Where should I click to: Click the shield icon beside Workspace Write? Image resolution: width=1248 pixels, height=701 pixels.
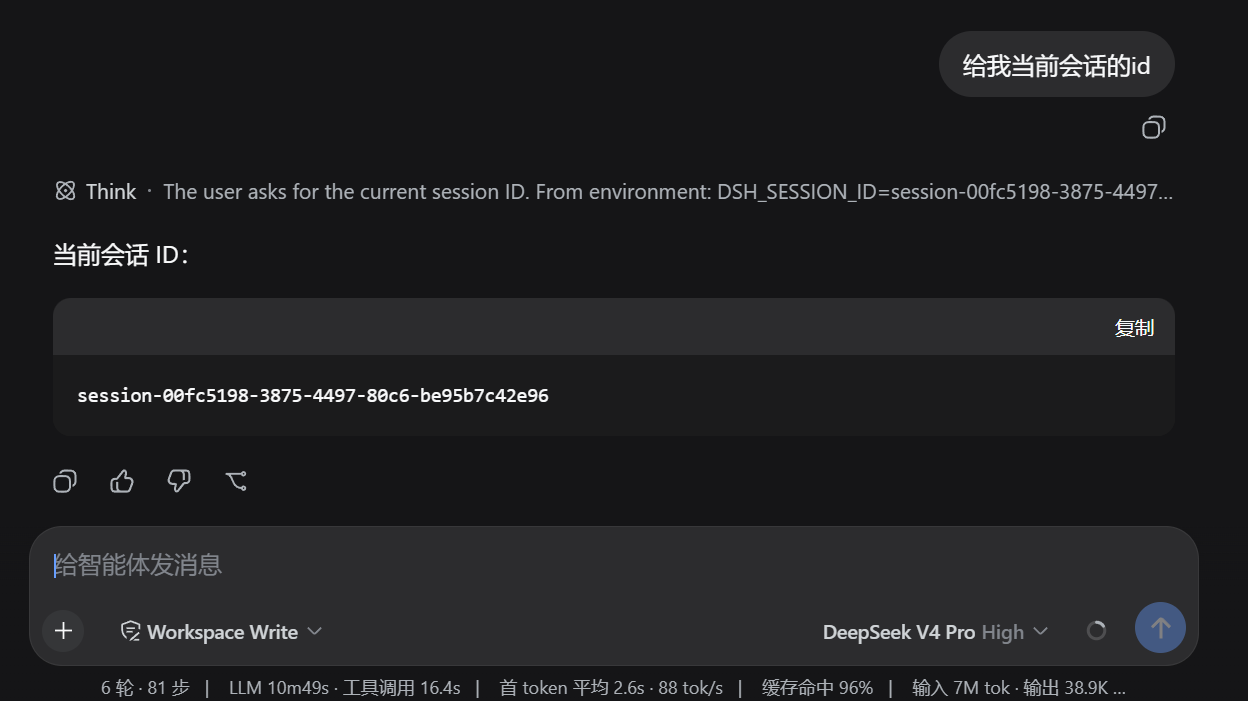click(x=130, y=631)
